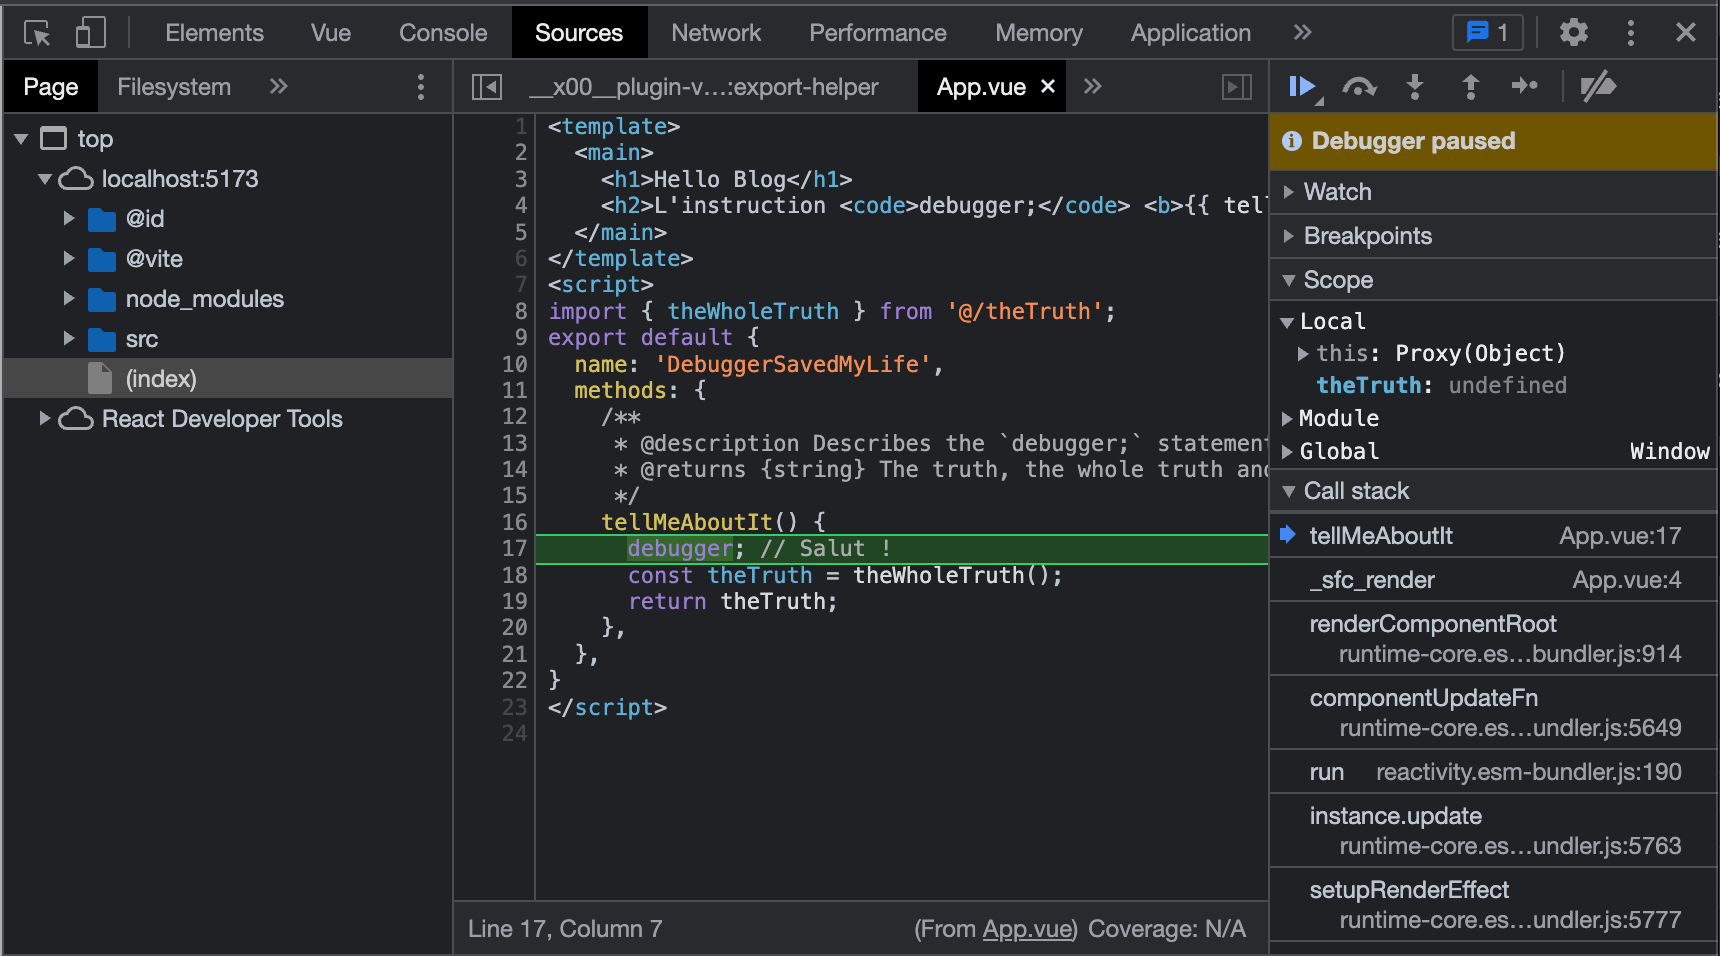
Task: Resume script execution in the debugger
Action: coord(1301,86)
